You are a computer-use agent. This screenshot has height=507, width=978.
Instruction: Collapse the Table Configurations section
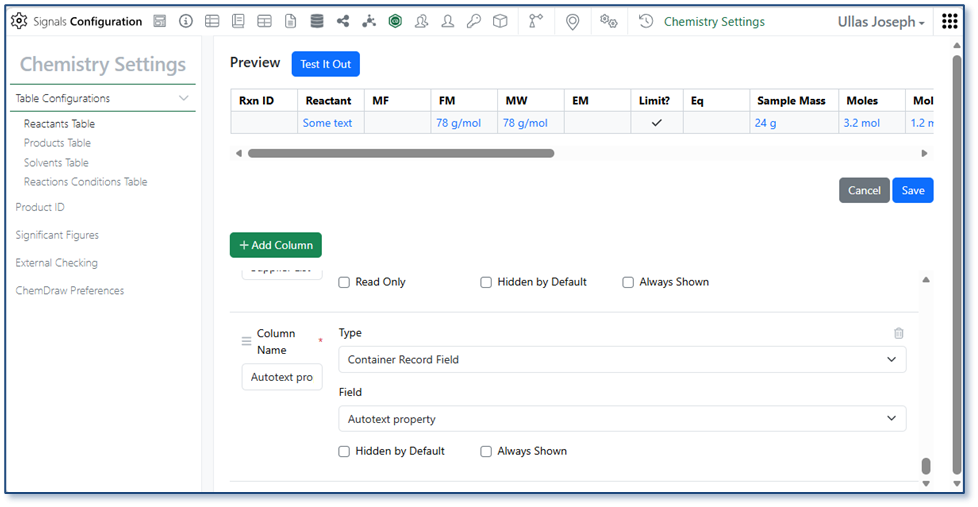click(x=183, y=98)
